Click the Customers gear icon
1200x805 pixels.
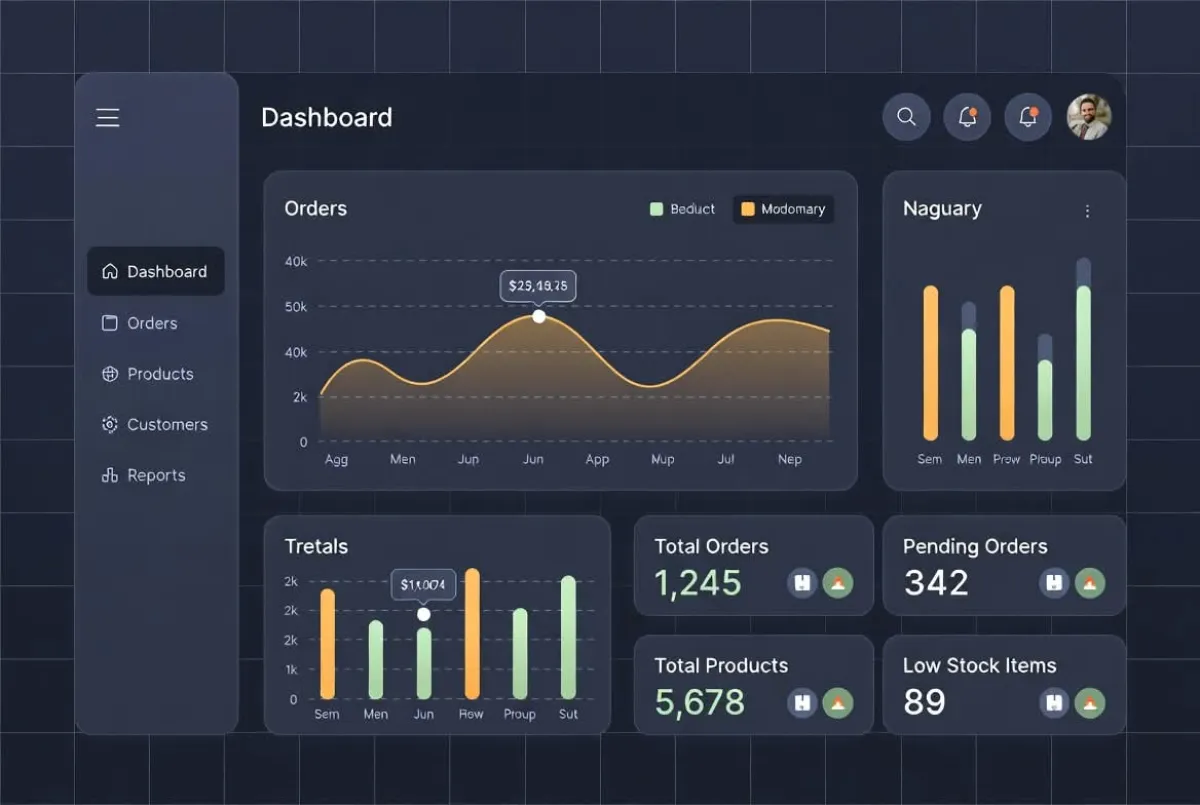tap(110, 424)
